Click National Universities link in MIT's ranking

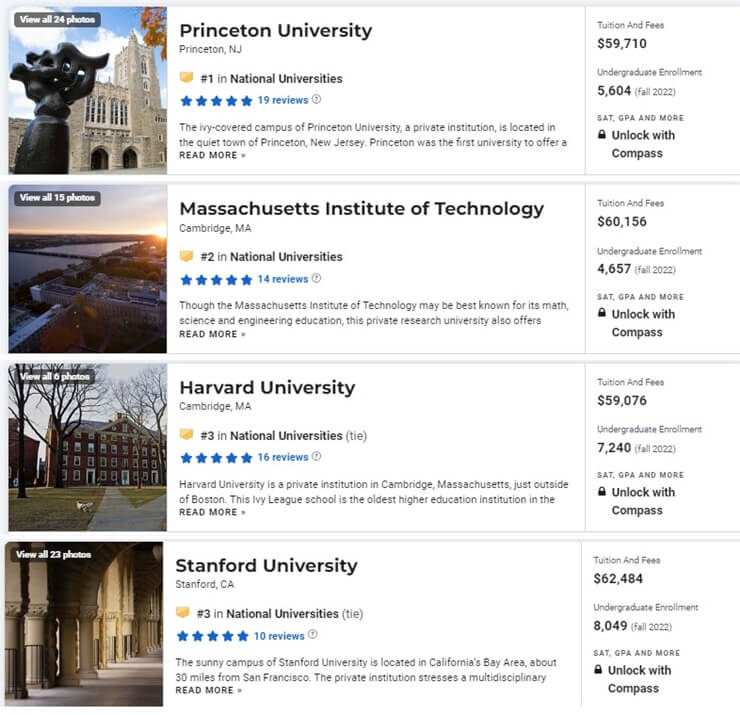click(x=286, y=257)
